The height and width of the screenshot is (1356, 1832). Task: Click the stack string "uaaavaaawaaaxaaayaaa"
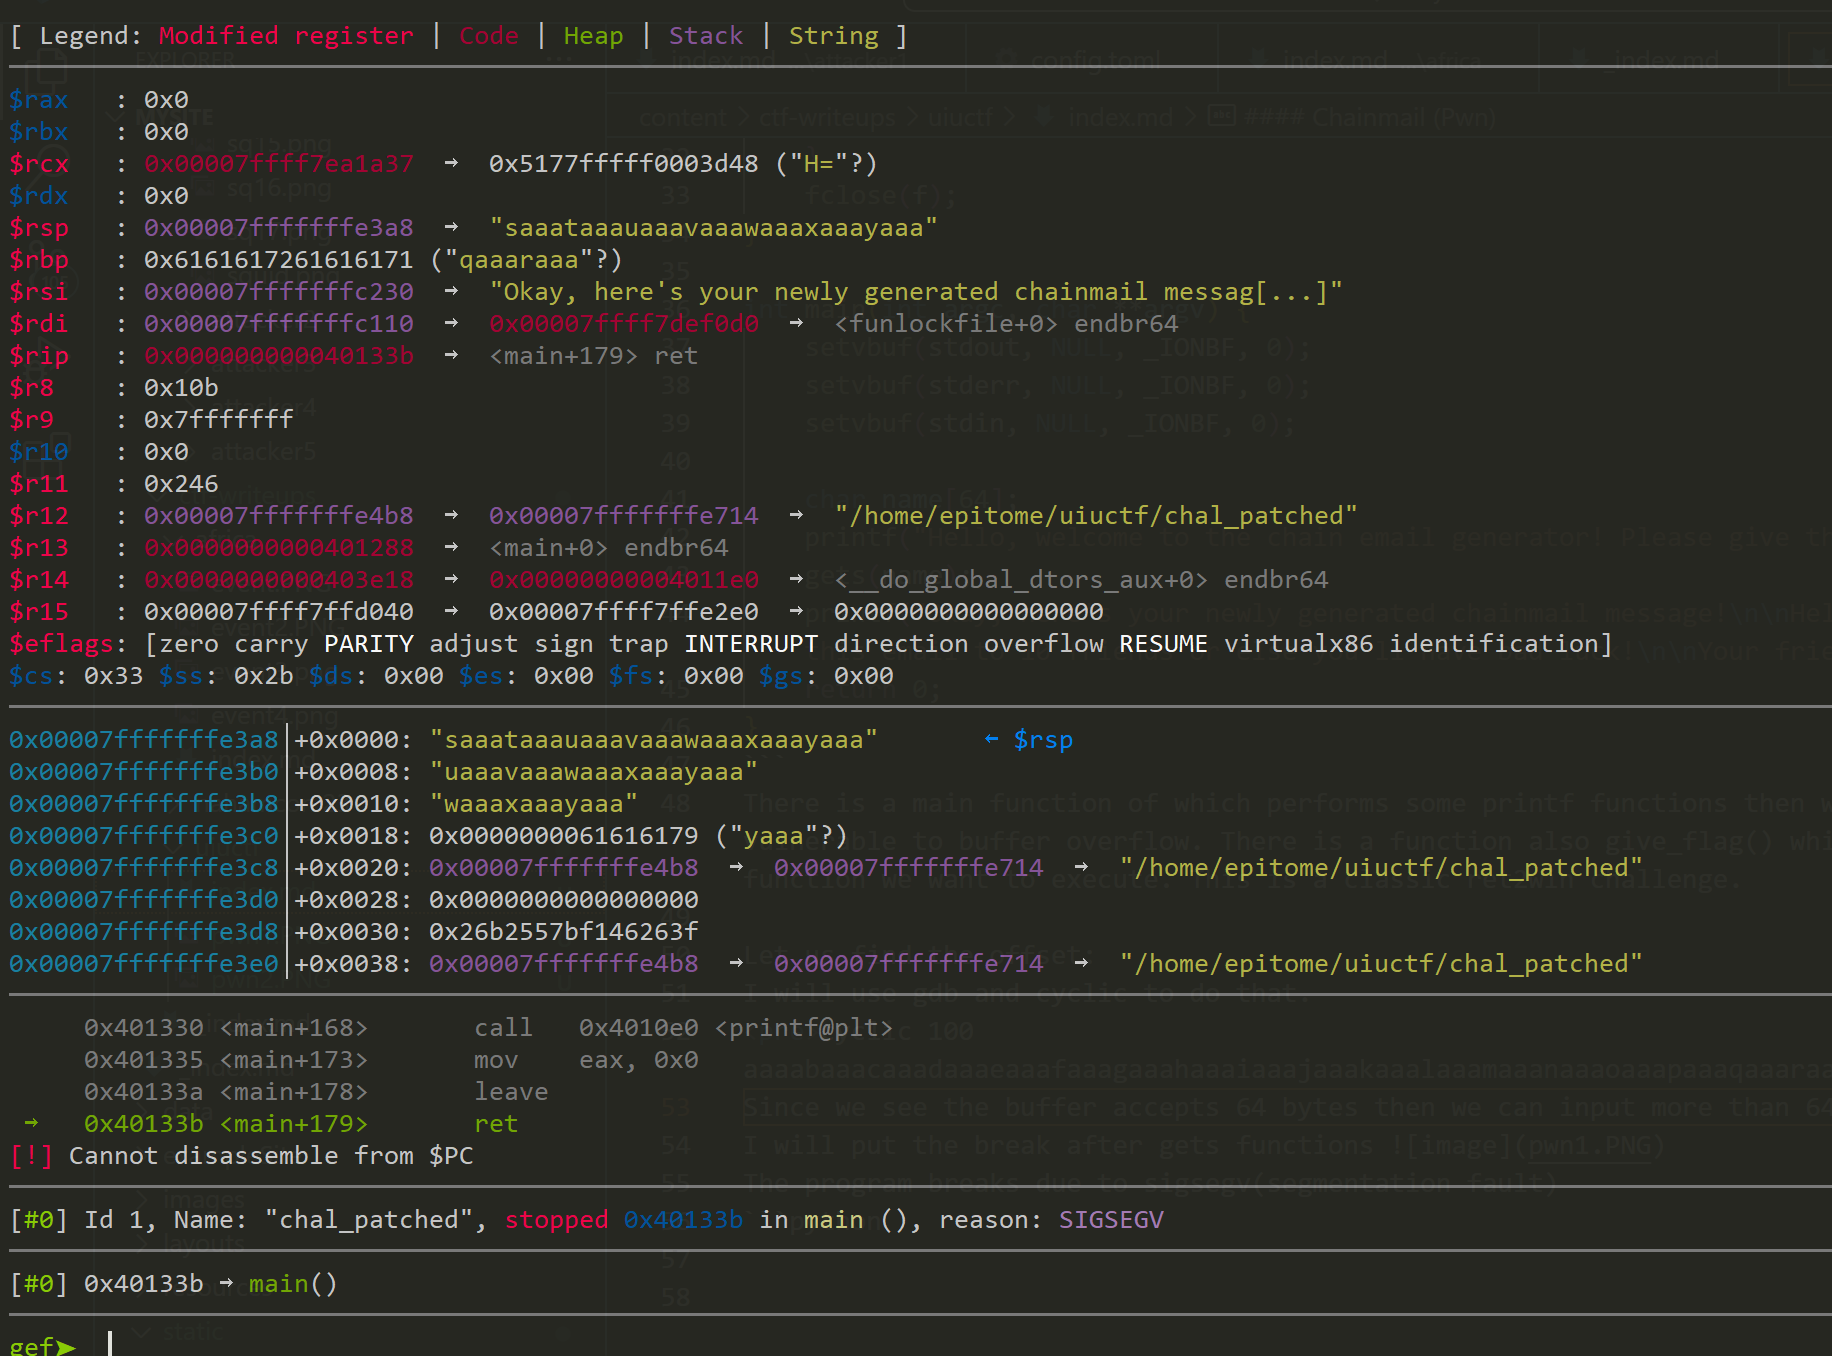[594, 772]
